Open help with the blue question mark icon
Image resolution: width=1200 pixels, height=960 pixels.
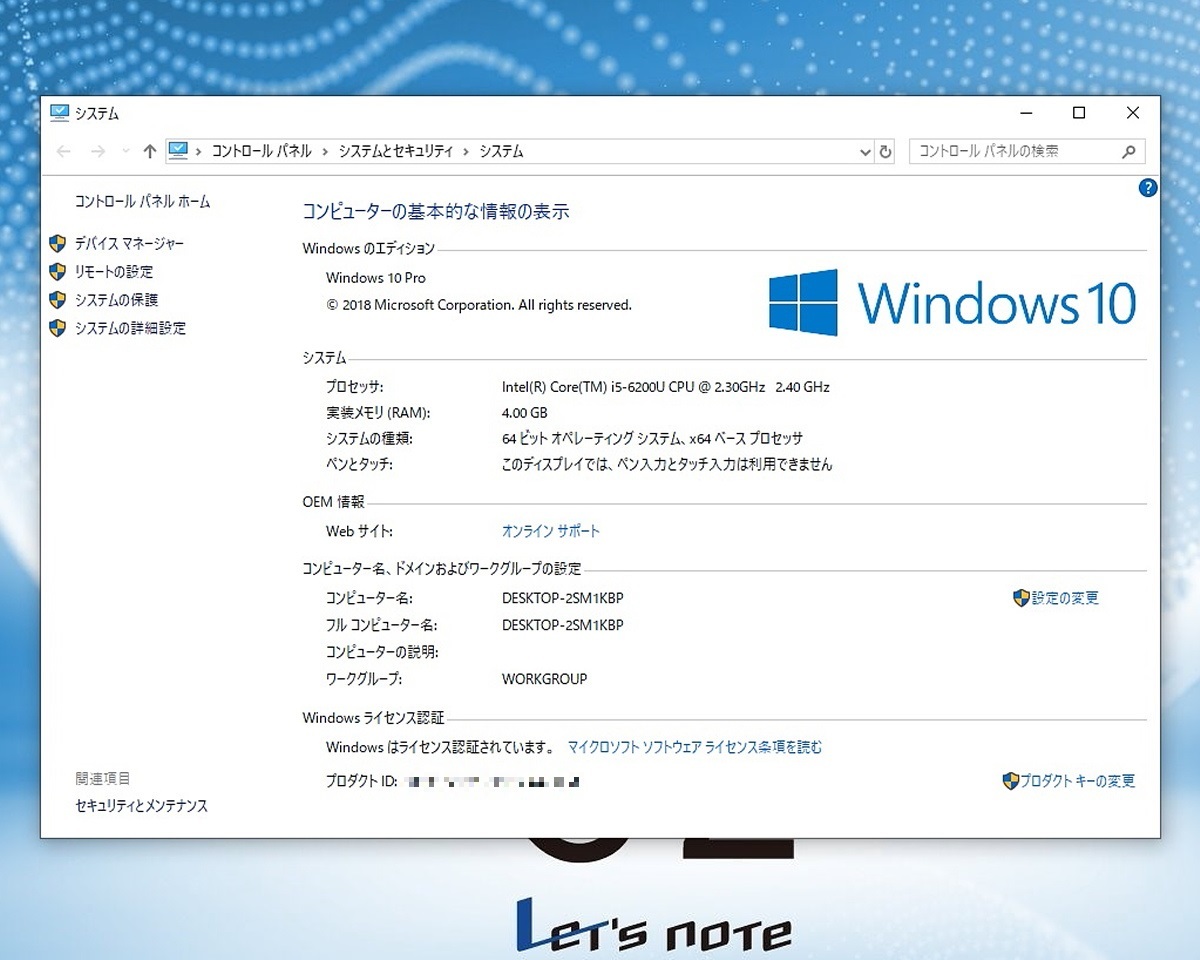pyautogui.click(x=1148, y=188)
